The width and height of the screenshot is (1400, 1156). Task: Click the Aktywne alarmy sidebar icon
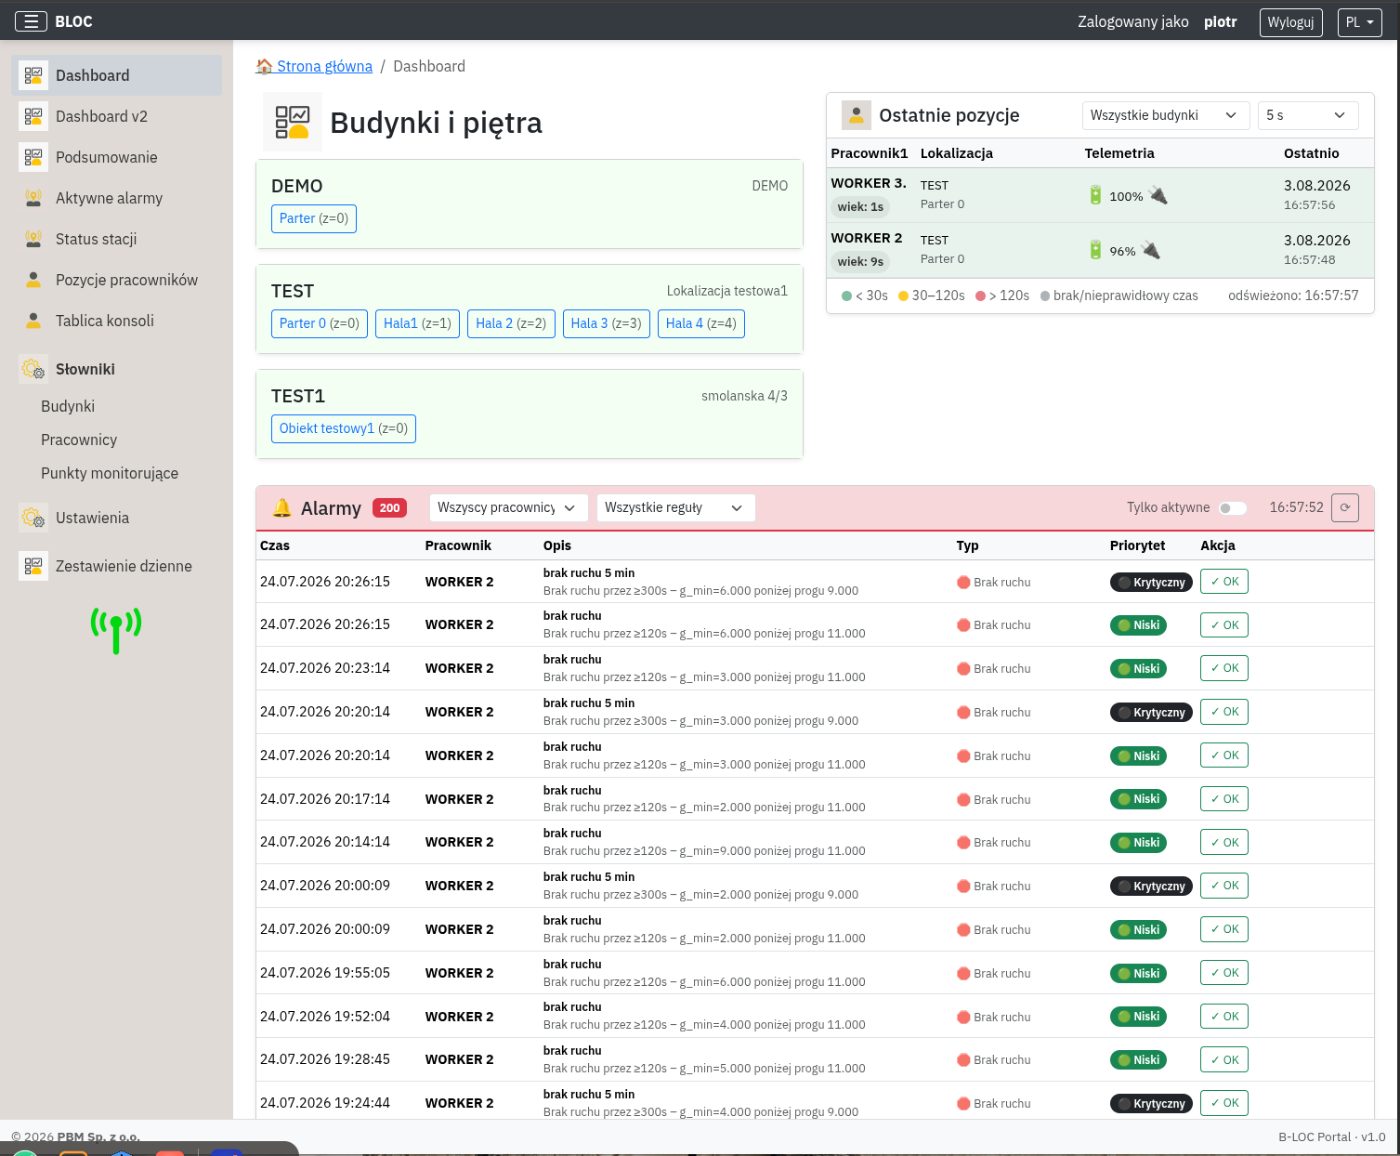pos(33,198)
